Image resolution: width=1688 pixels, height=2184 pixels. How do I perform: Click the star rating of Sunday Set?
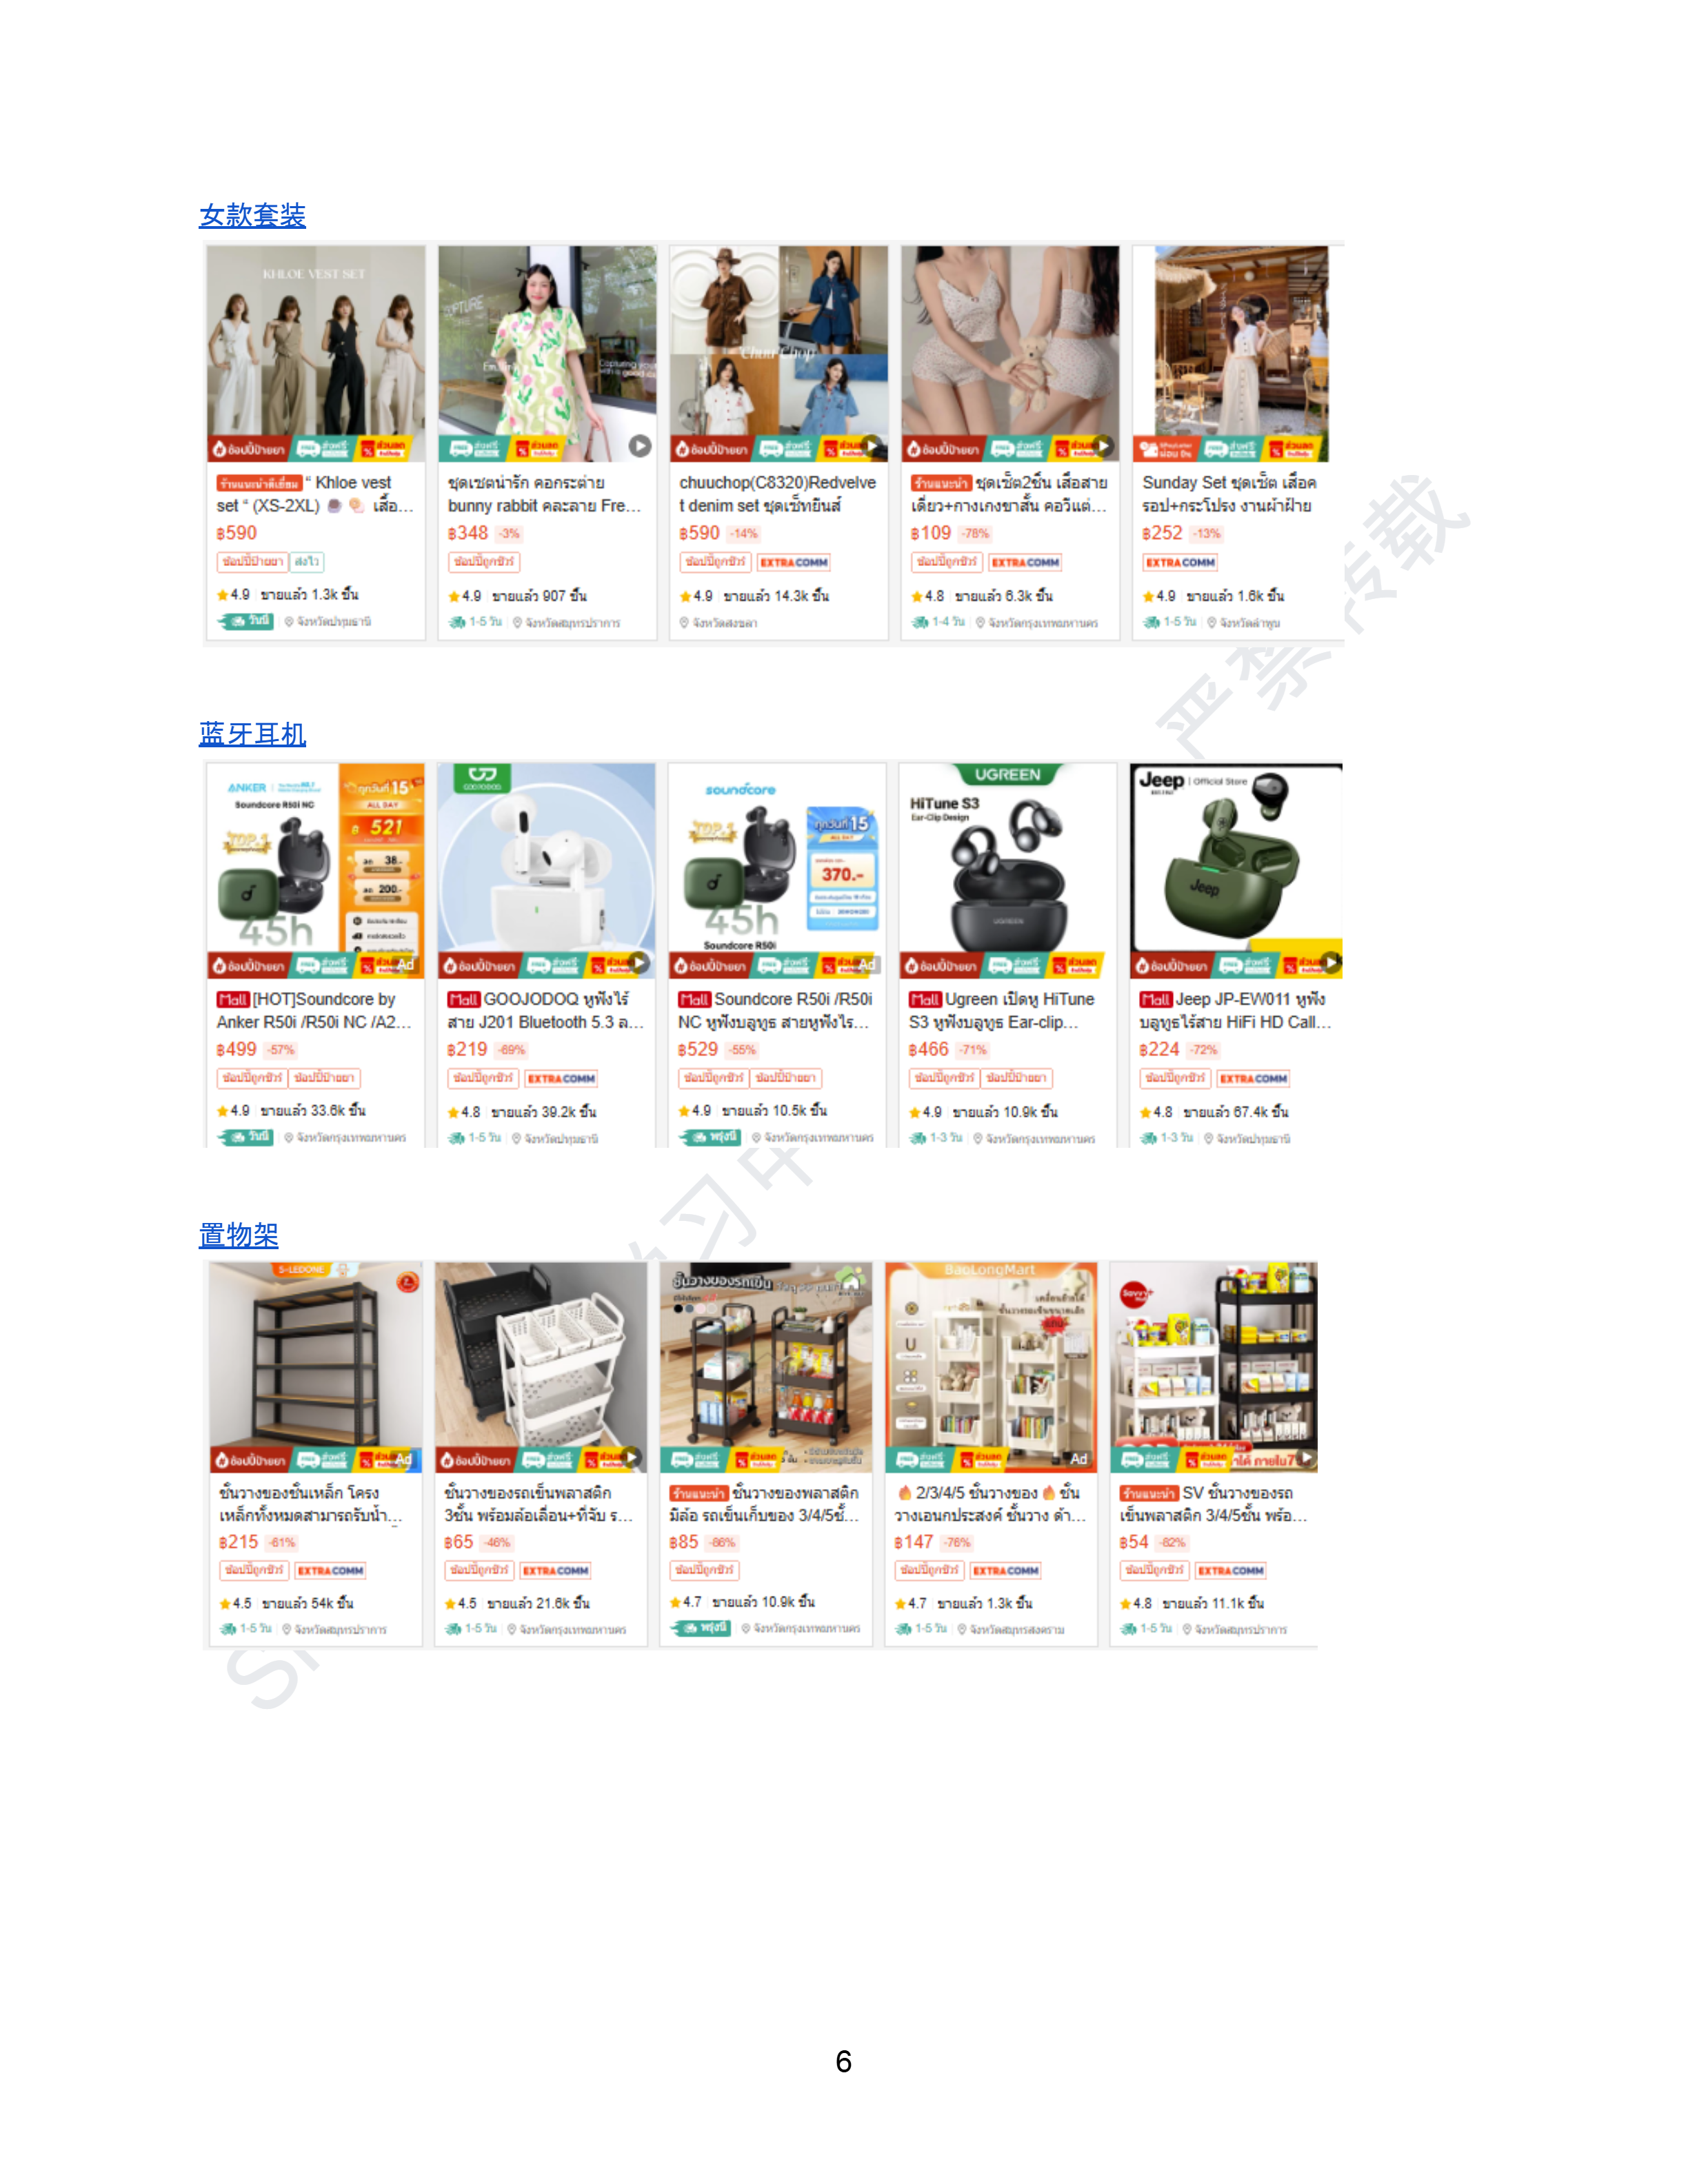1159,596
